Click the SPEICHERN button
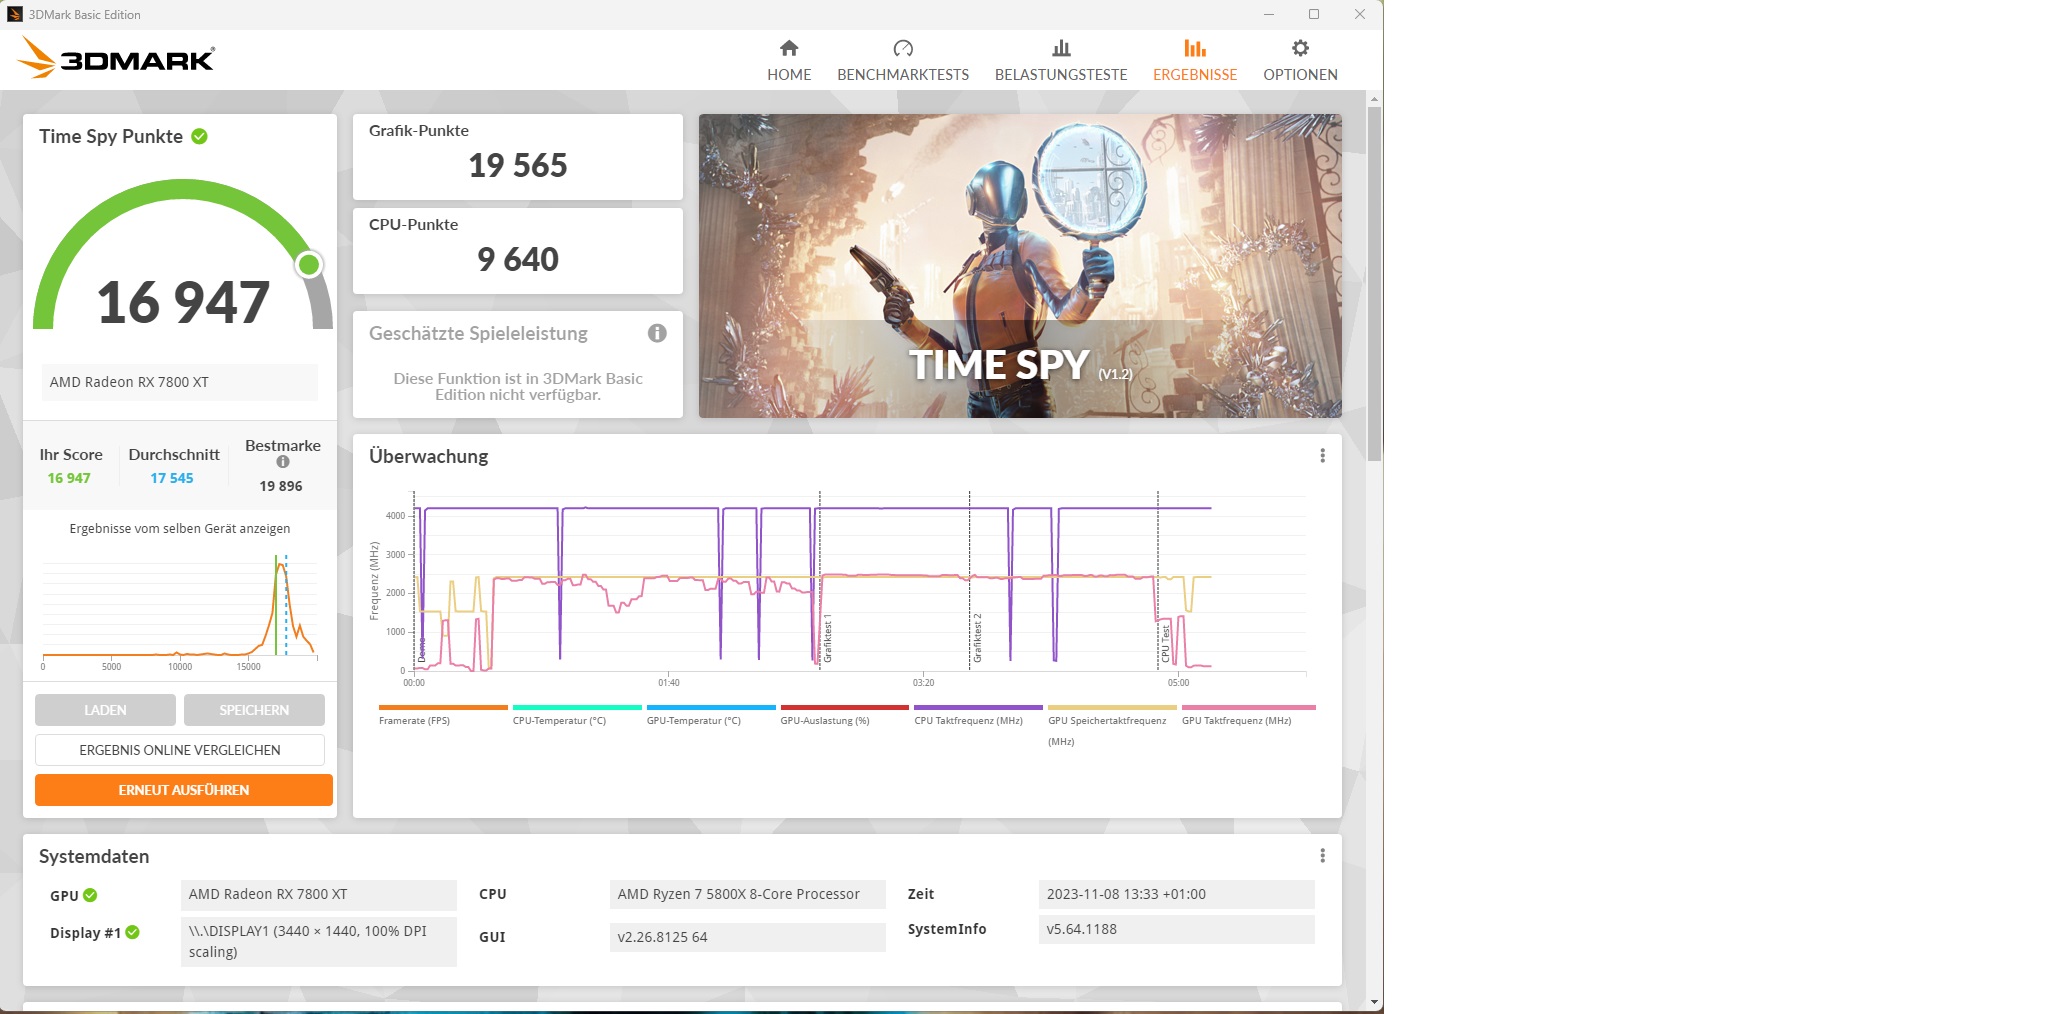This screenshot has height=1014, width=2064. (x=254, y=710)
